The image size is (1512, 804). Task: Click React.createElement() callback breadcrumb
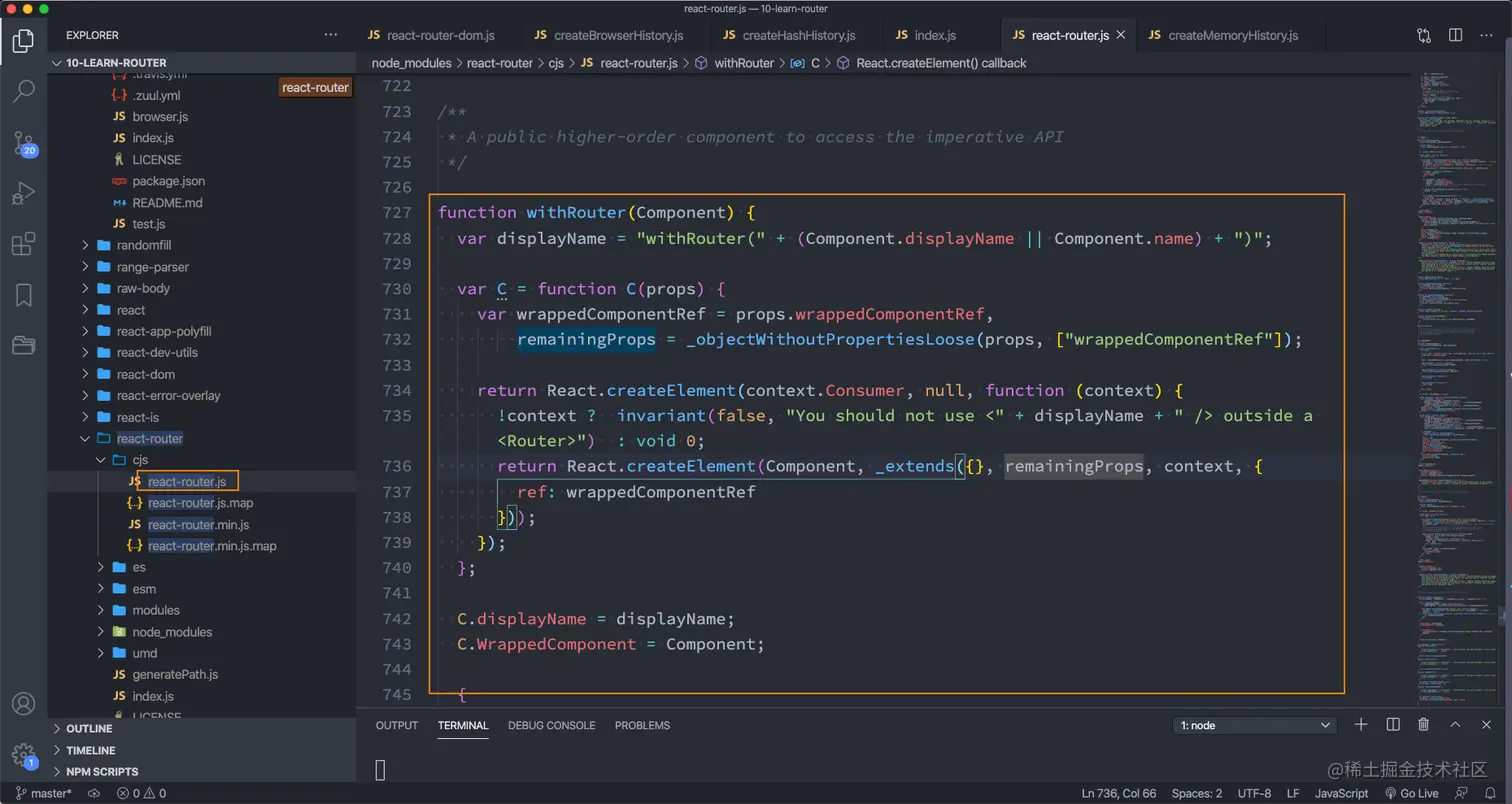pos(941,62)
